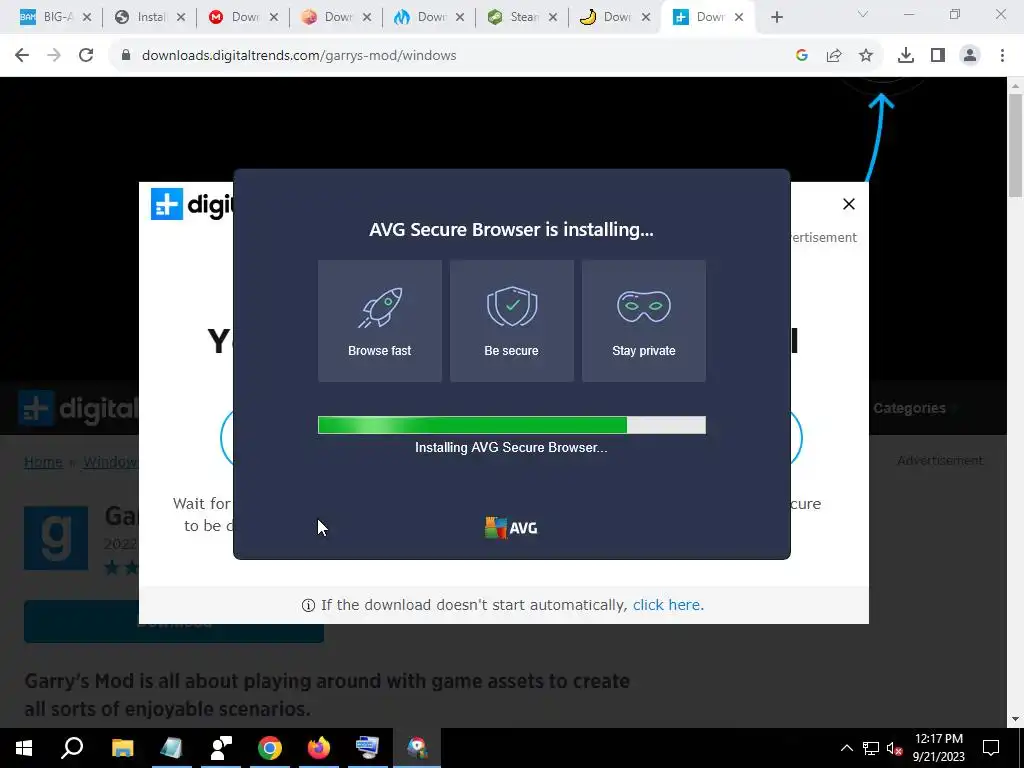The width and height of the screenshot is (1024, 768).
Task: Click the Home breadcrumb link
Action: [43, 462]
